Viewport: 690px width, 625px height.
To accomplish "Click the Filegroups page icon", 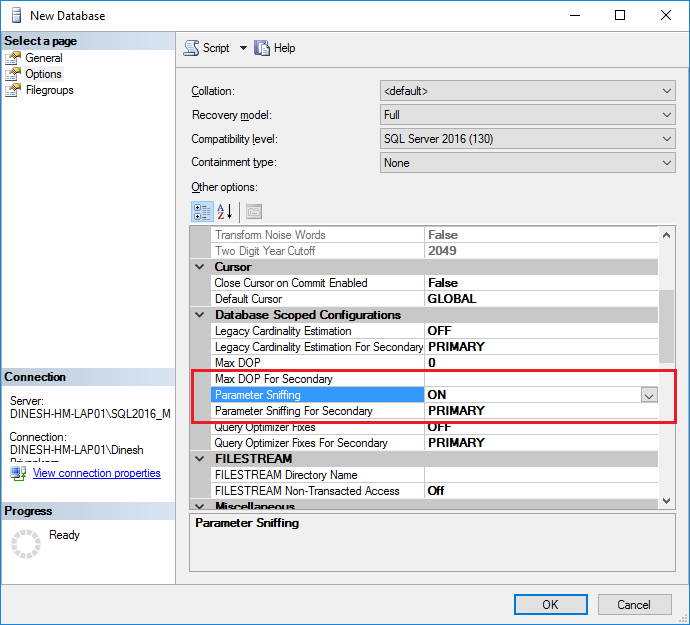I will coord(13,90).
